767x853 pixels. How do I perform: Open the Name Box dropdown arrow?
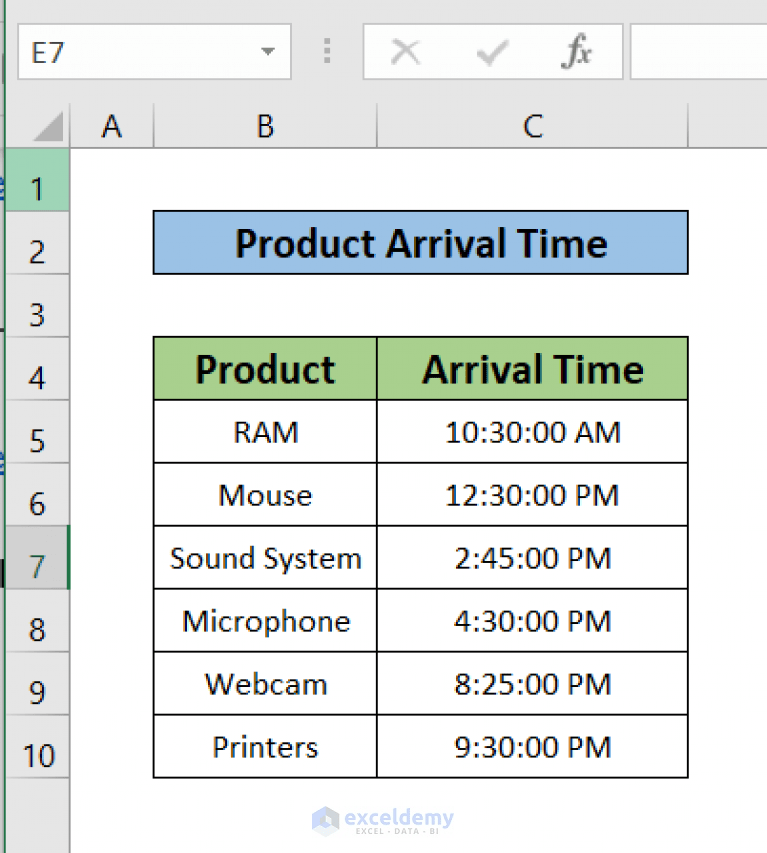click(x=266, y=53)
